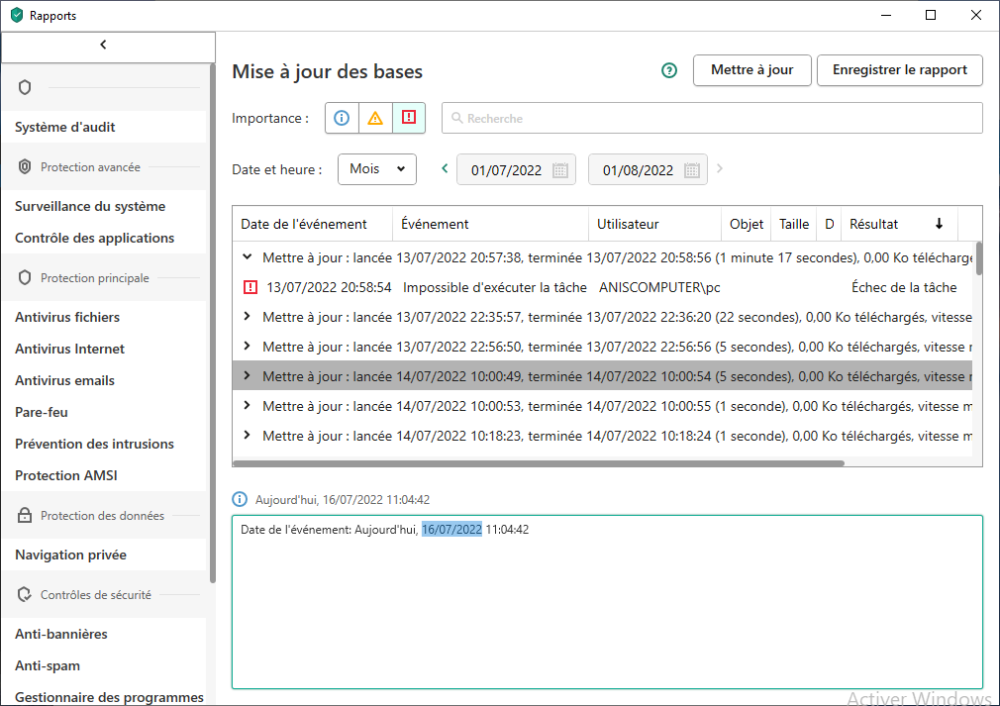Image resolution: width=1000 pixels, height=706 pixels.
Task: Open Contrôle des applications report
Action: [x=94, y=238]
